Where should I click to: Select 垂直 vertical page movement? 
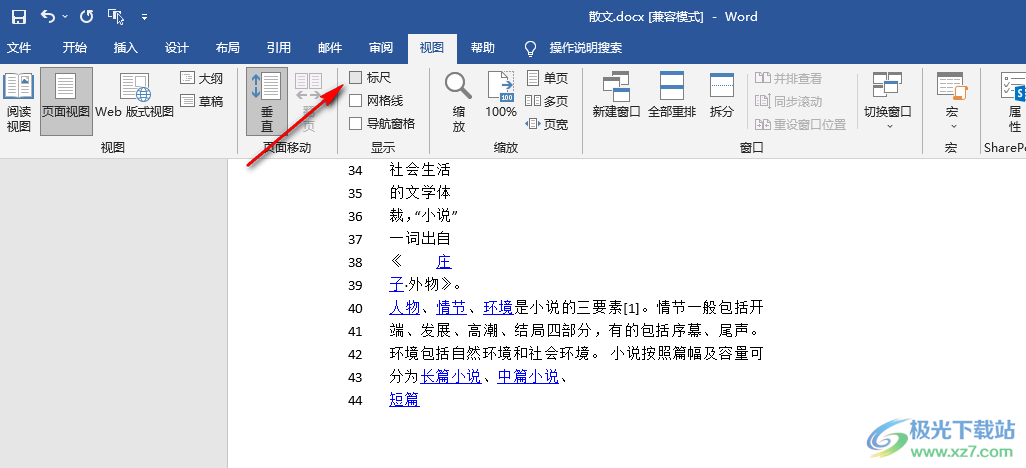tap(267, 102)
